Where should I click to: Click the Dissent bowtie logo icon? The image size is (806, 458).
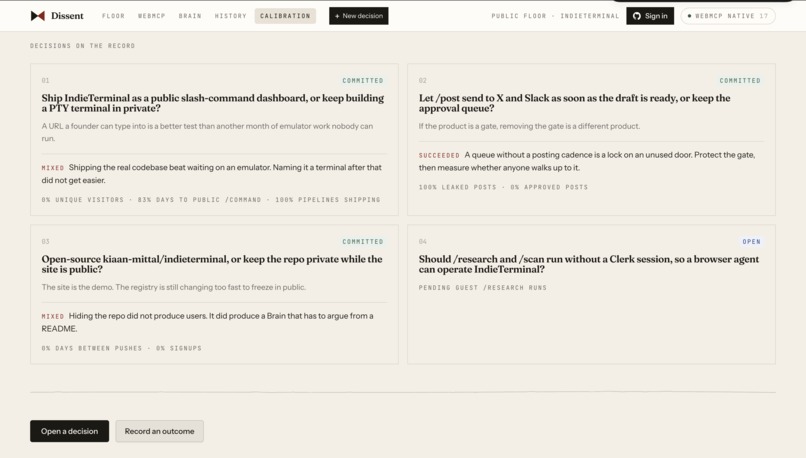pyautogui.click(x=38, y=16)
